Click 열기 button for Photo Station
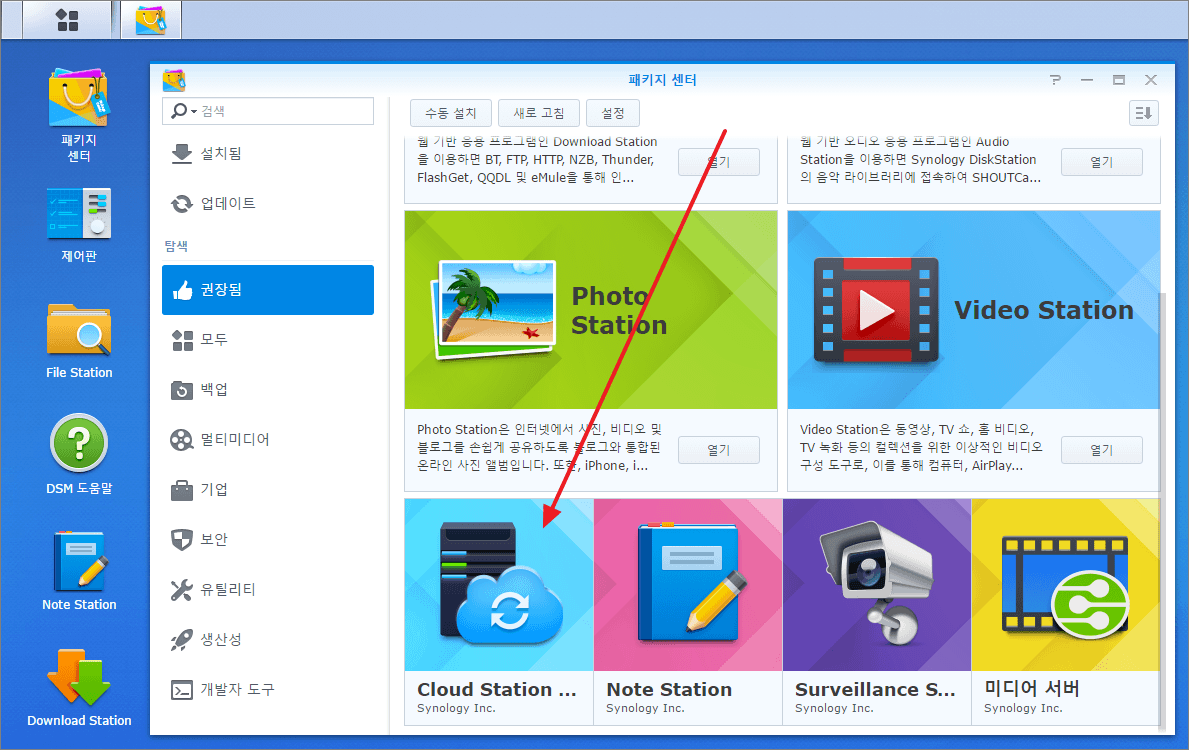This screenshot has width=1189, height=750. pyautogui.click(x=718, y=450)
